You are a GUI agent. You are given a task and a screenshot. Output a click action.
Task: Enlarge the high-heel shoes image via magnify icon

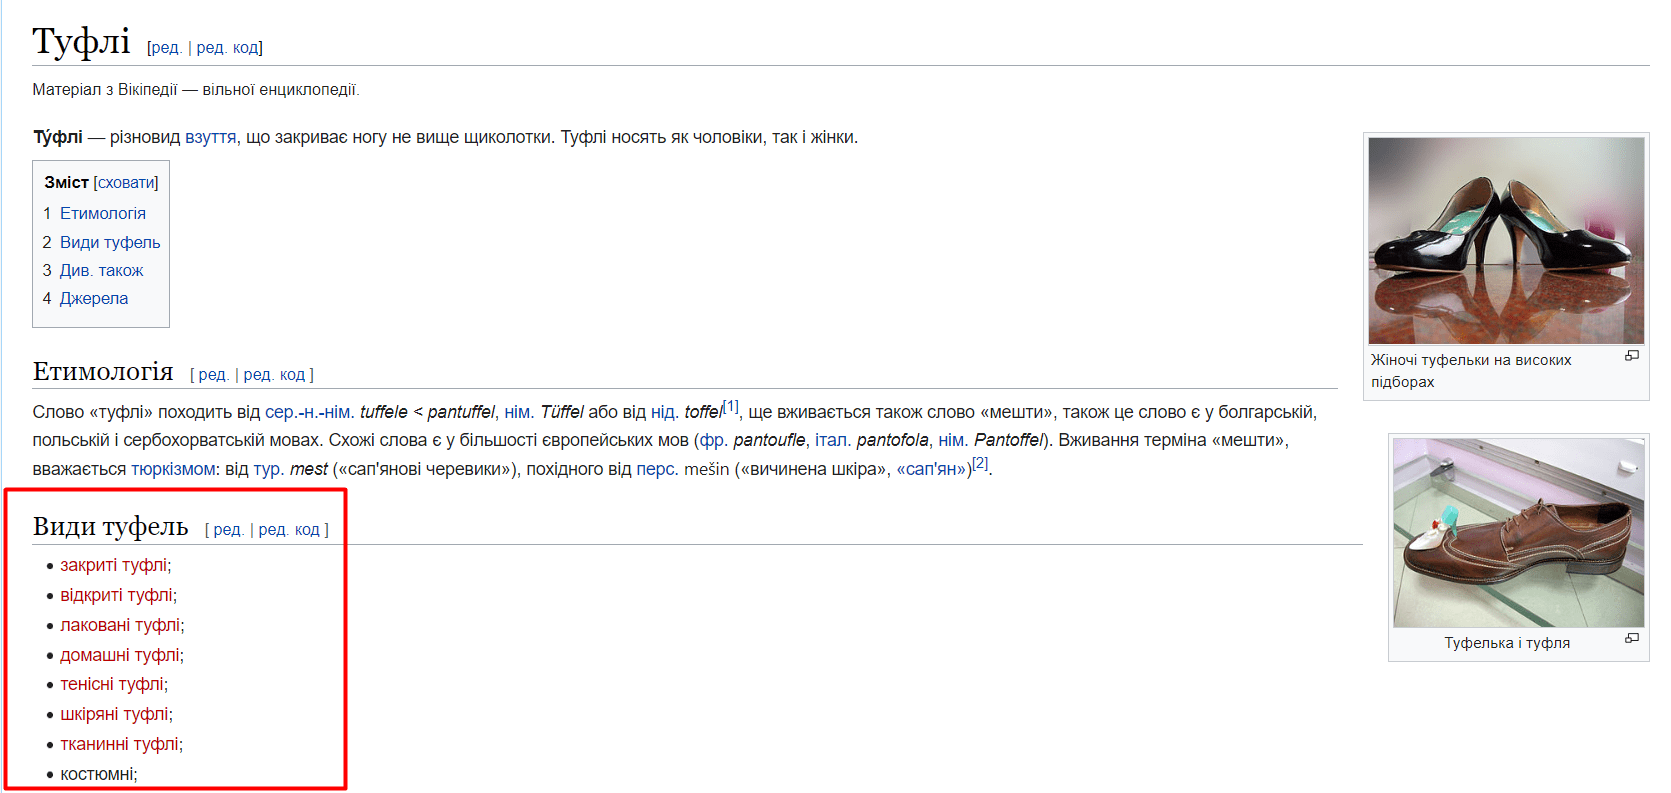click(1631, 356)
